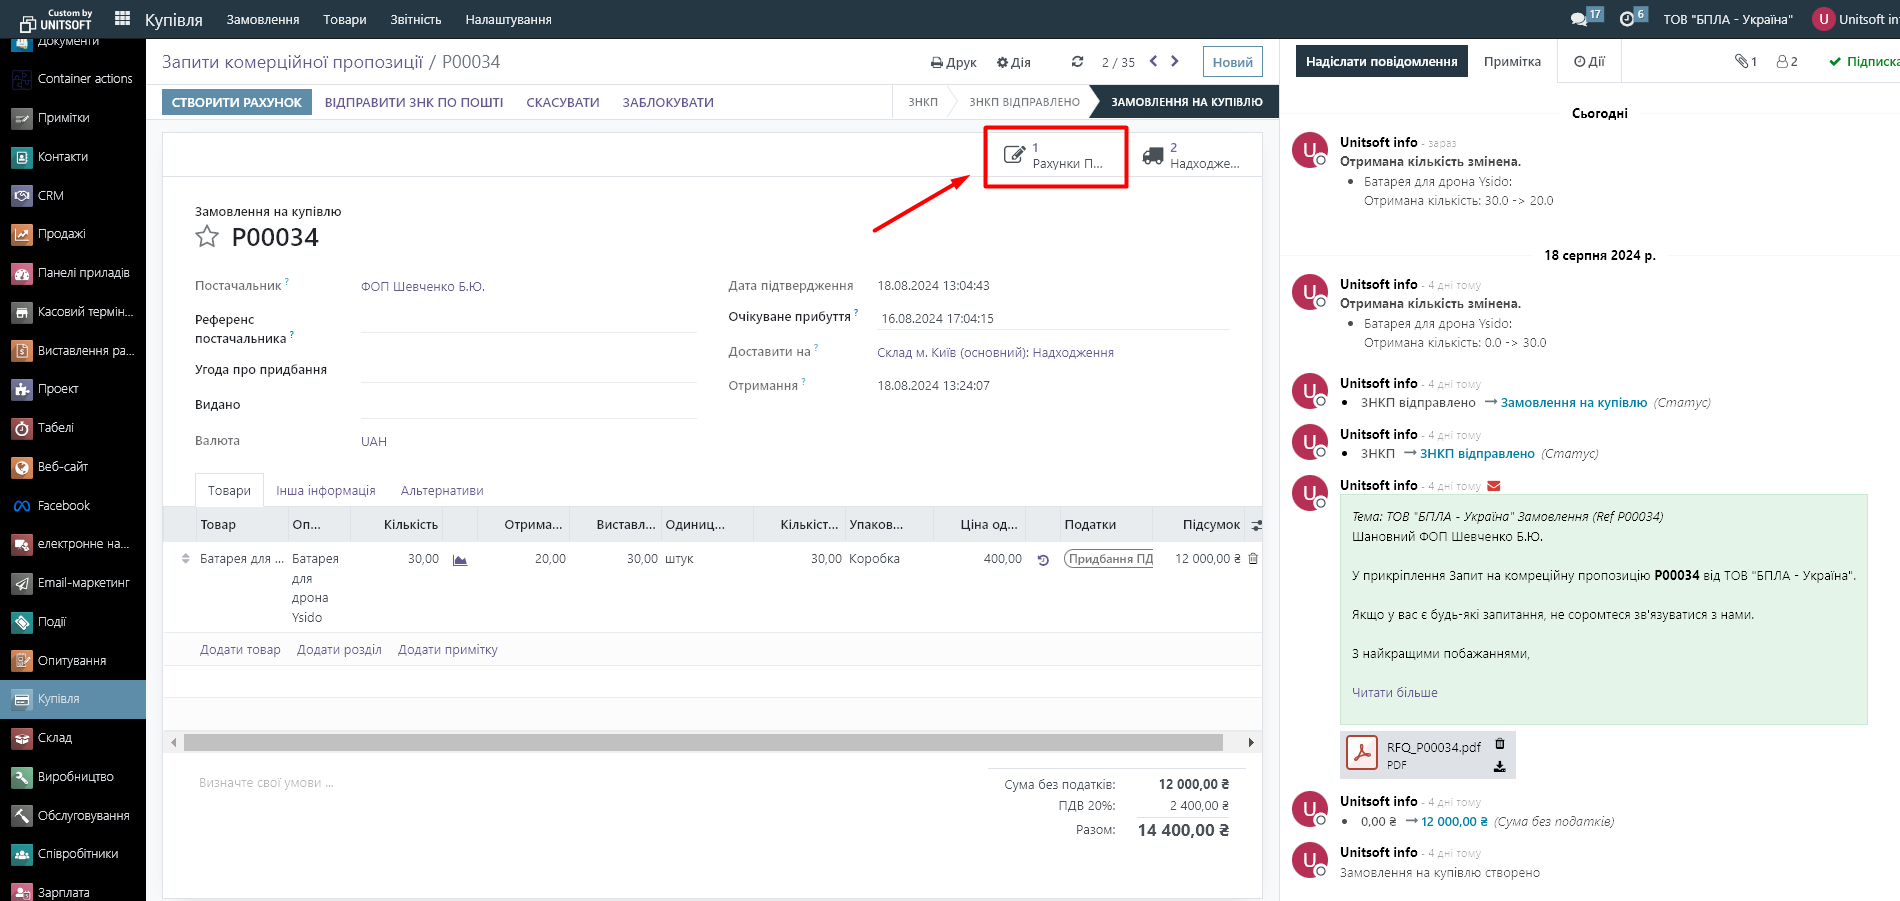The width and height of the screenshot is (1900, 901).
Task: Click the favorite star next to P00034
Action: (x=207, y=237)
